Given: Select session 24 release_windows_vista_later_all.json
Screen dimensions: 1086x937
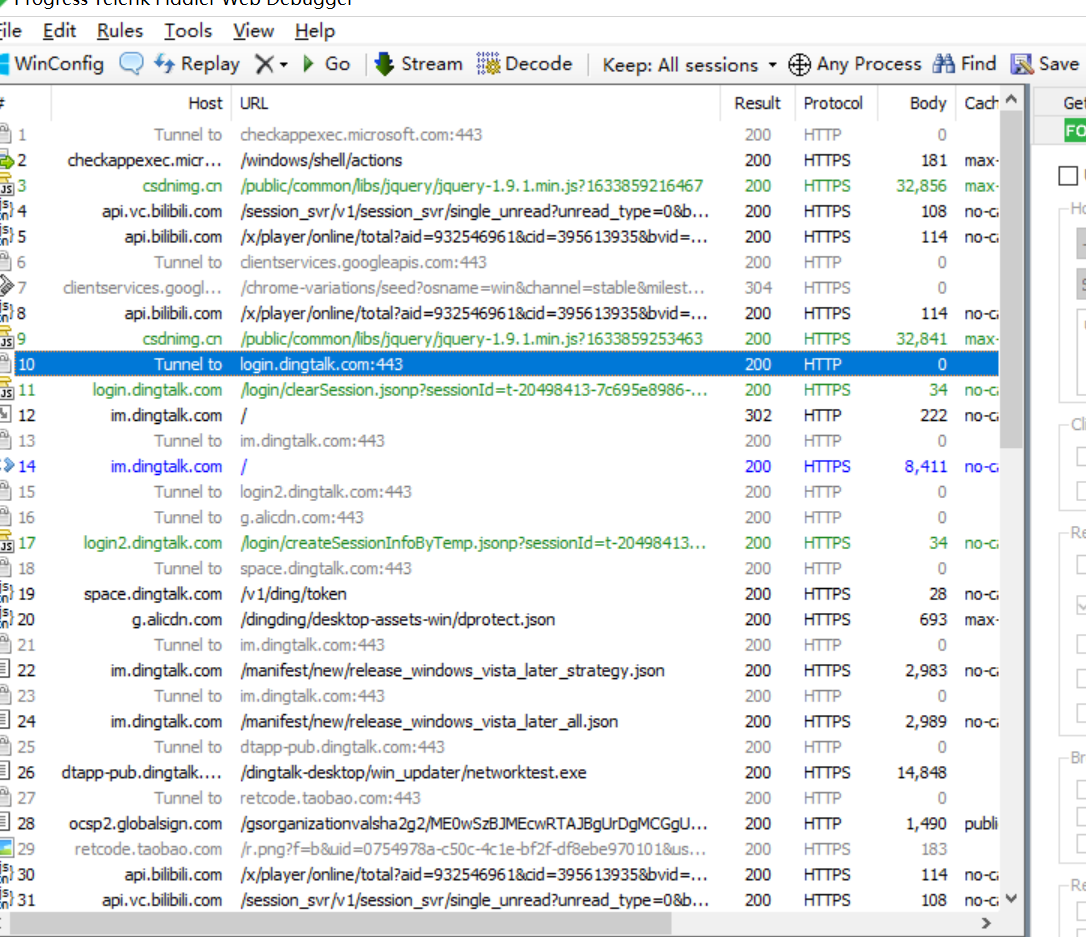Looking at the screenshot, I should (x=499, y=722).
